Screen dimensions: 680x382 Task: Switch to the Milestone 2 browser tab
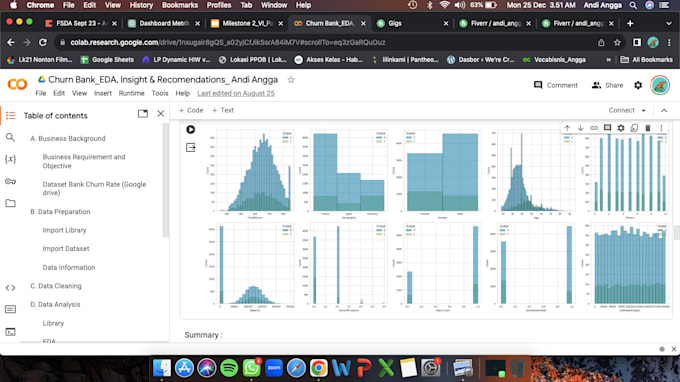246,23
